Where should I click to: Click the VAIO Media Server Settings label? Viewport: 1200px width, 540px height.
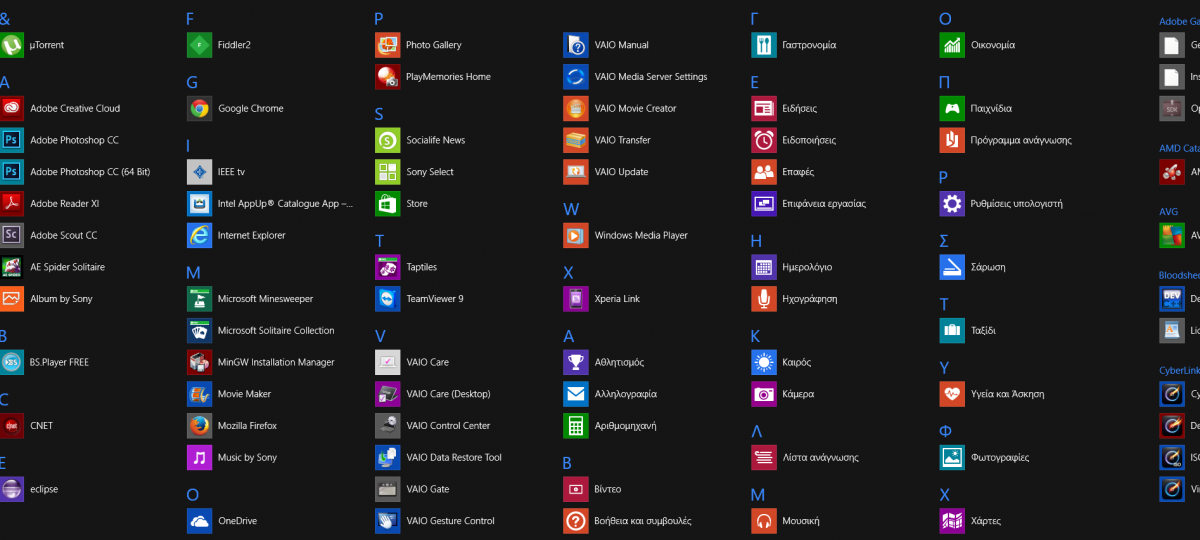pyautogui.click(x=651, y=77)
